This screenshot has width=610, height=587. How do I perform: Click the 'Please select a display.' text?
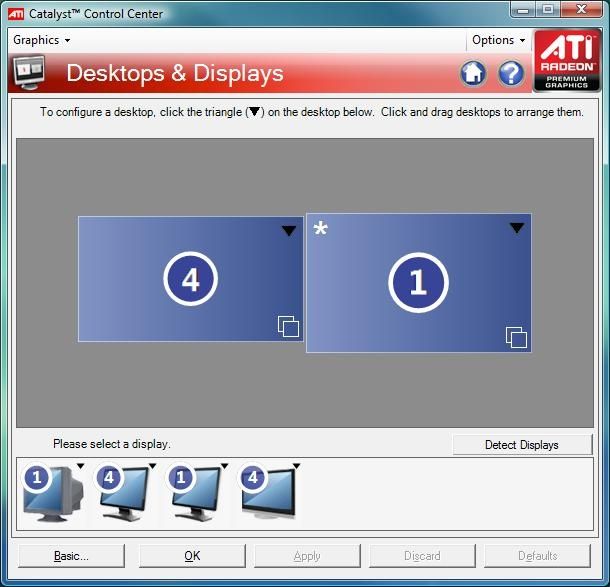point(112,444)
